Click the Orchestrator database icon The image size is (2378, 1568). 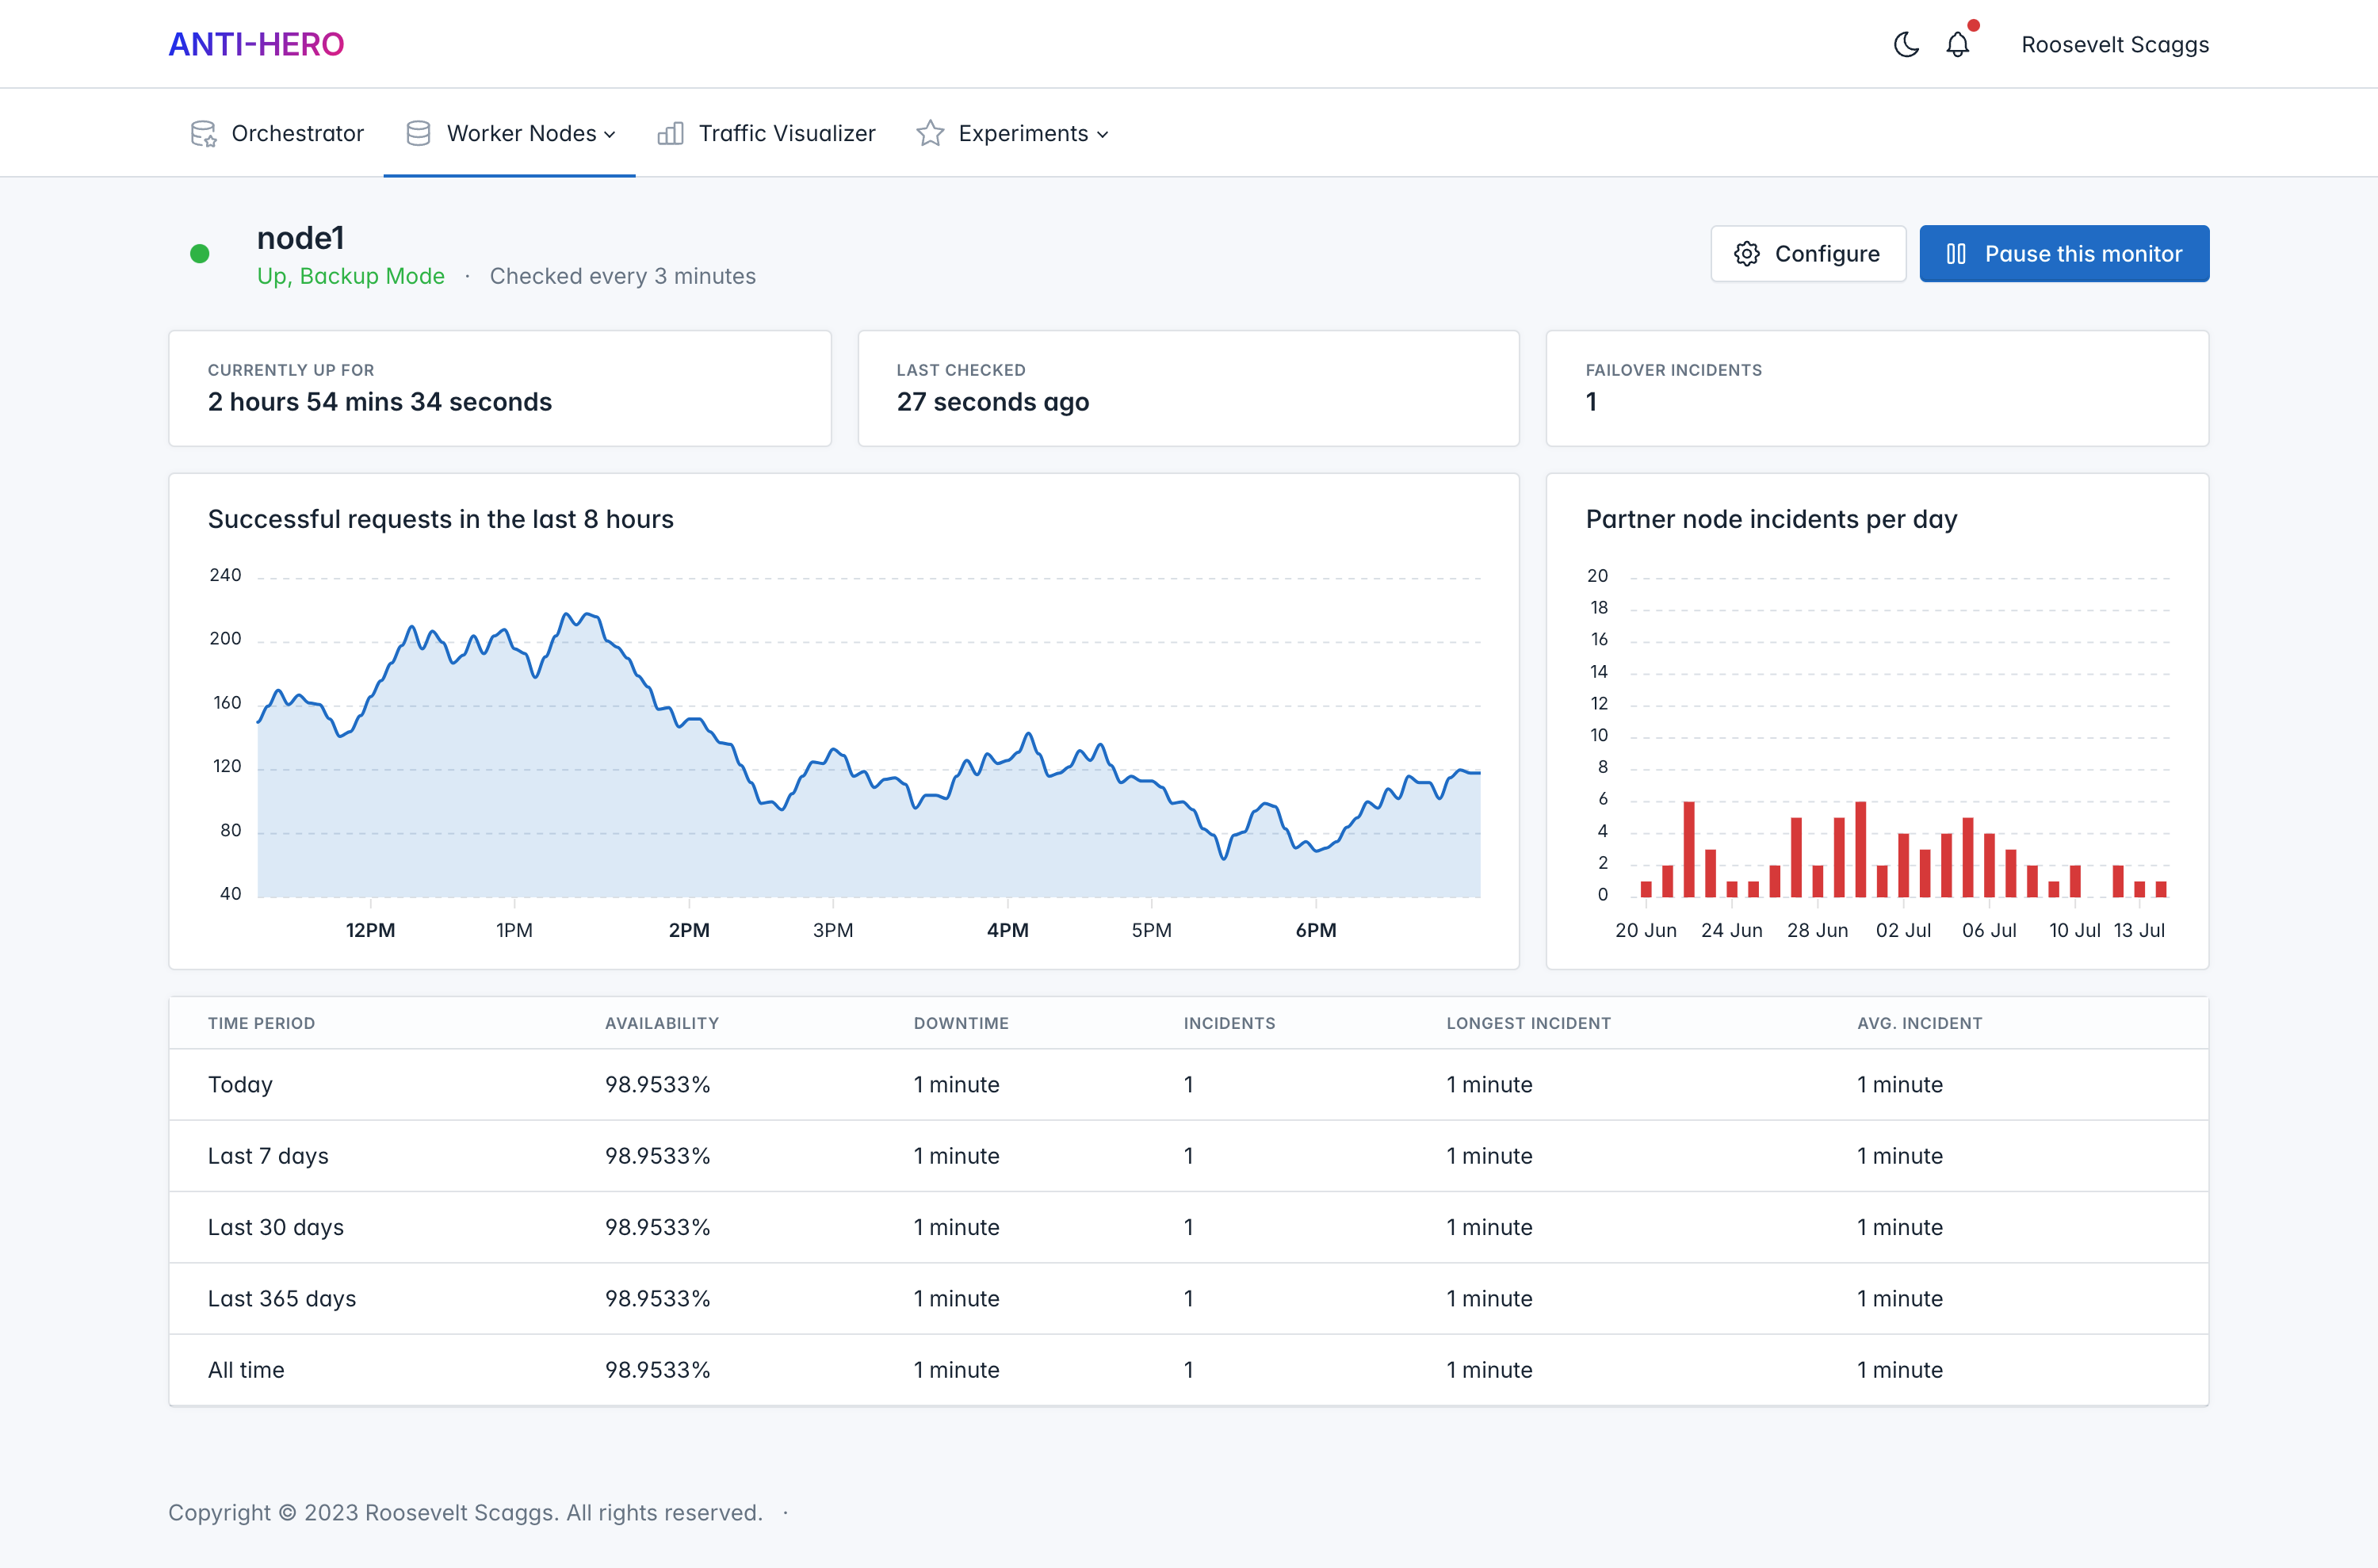(x=203, y=134)
